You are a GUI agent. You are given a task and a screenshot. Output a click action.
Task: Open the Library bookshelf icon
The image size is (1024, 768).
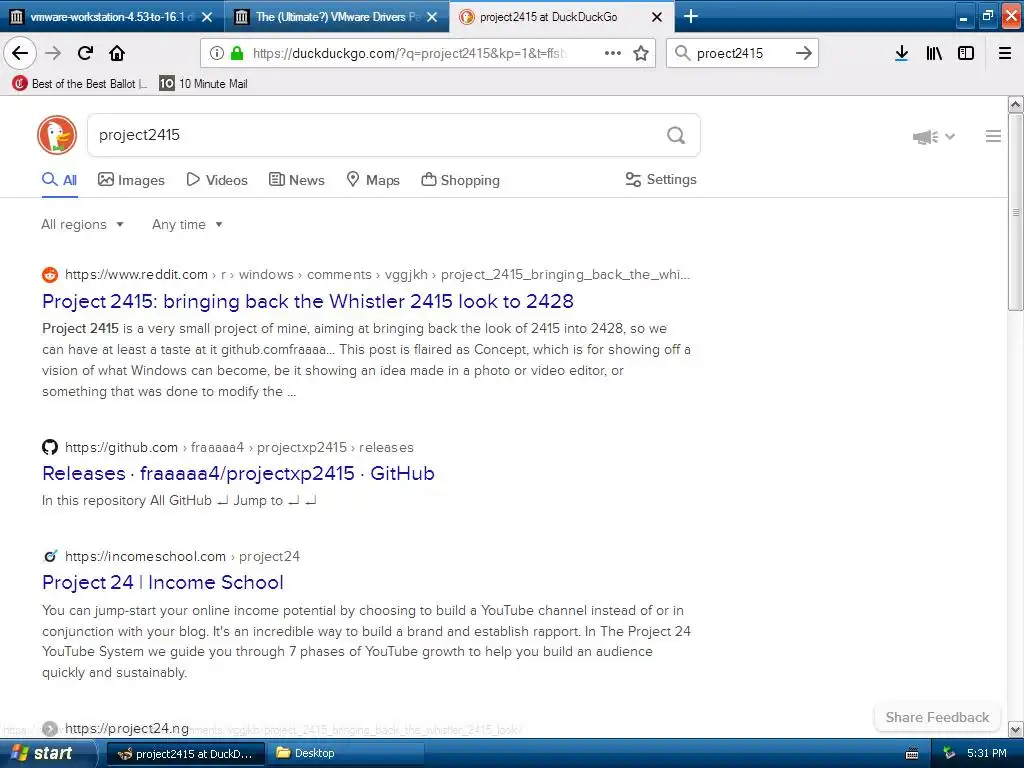(x=934, y=53)
